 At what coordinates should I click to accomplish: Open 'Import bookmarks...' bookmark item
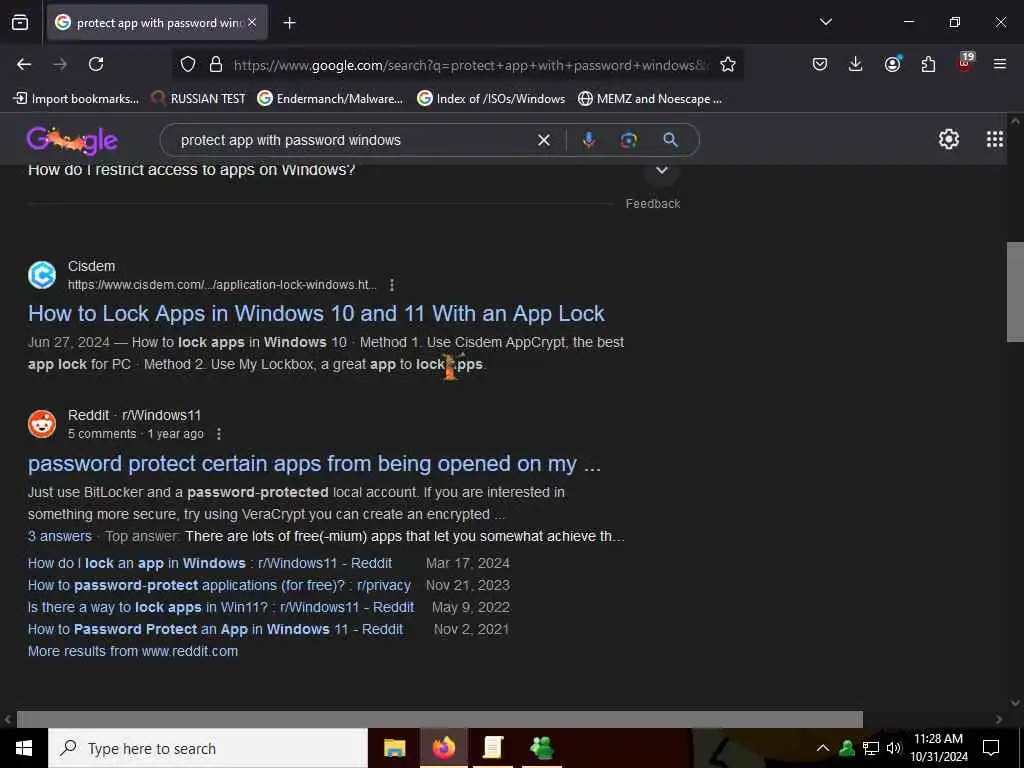76,99
